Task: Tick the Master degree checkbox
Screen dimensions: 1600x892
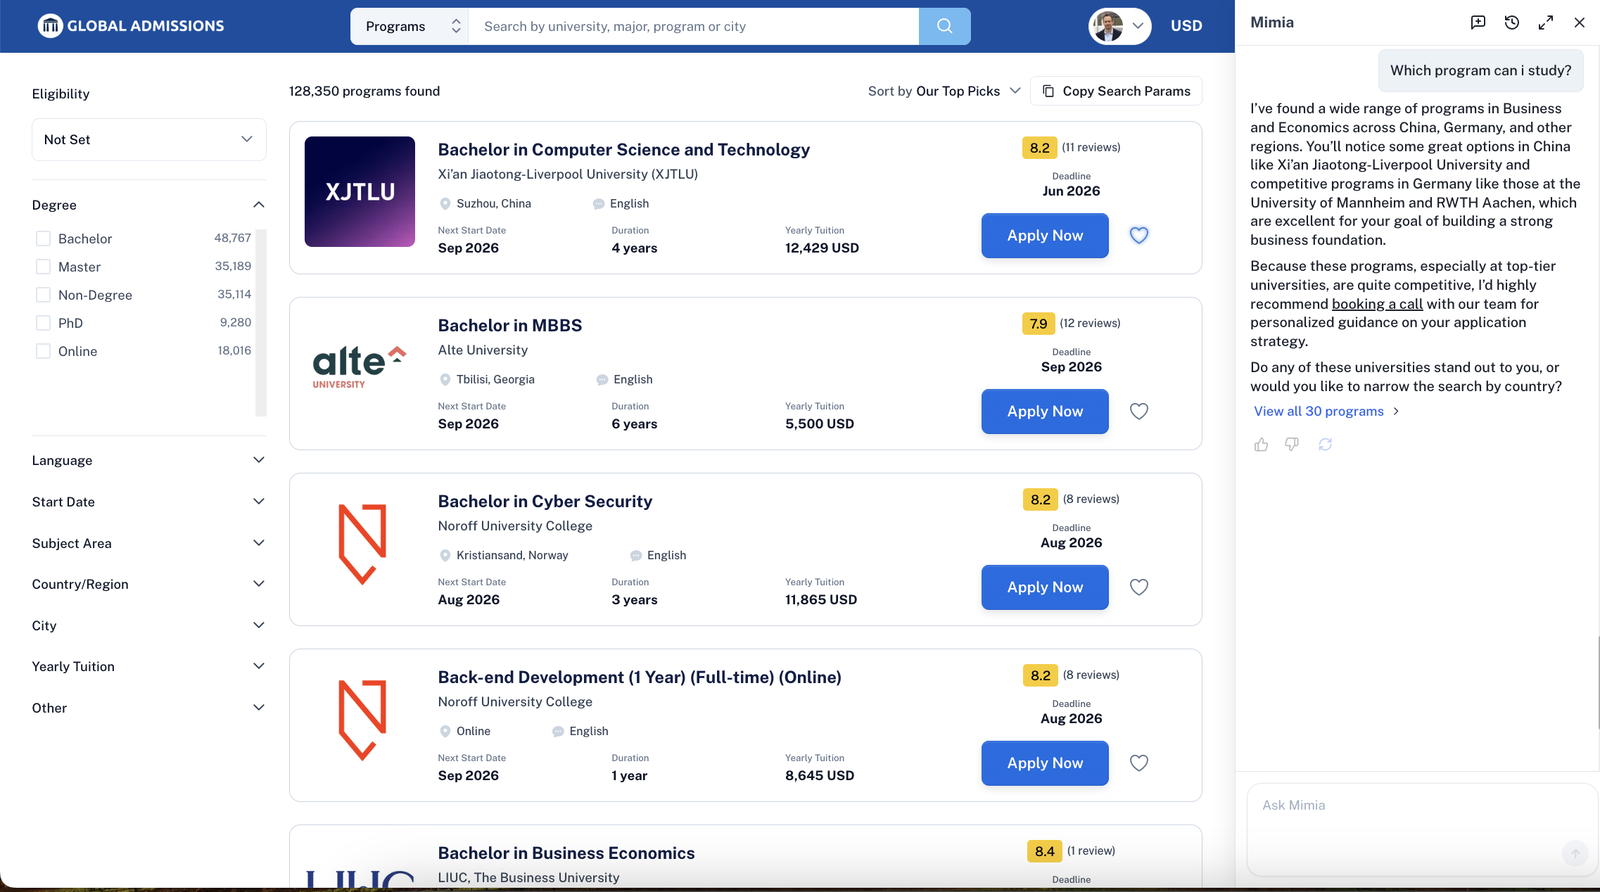Action: click(43, 267)
